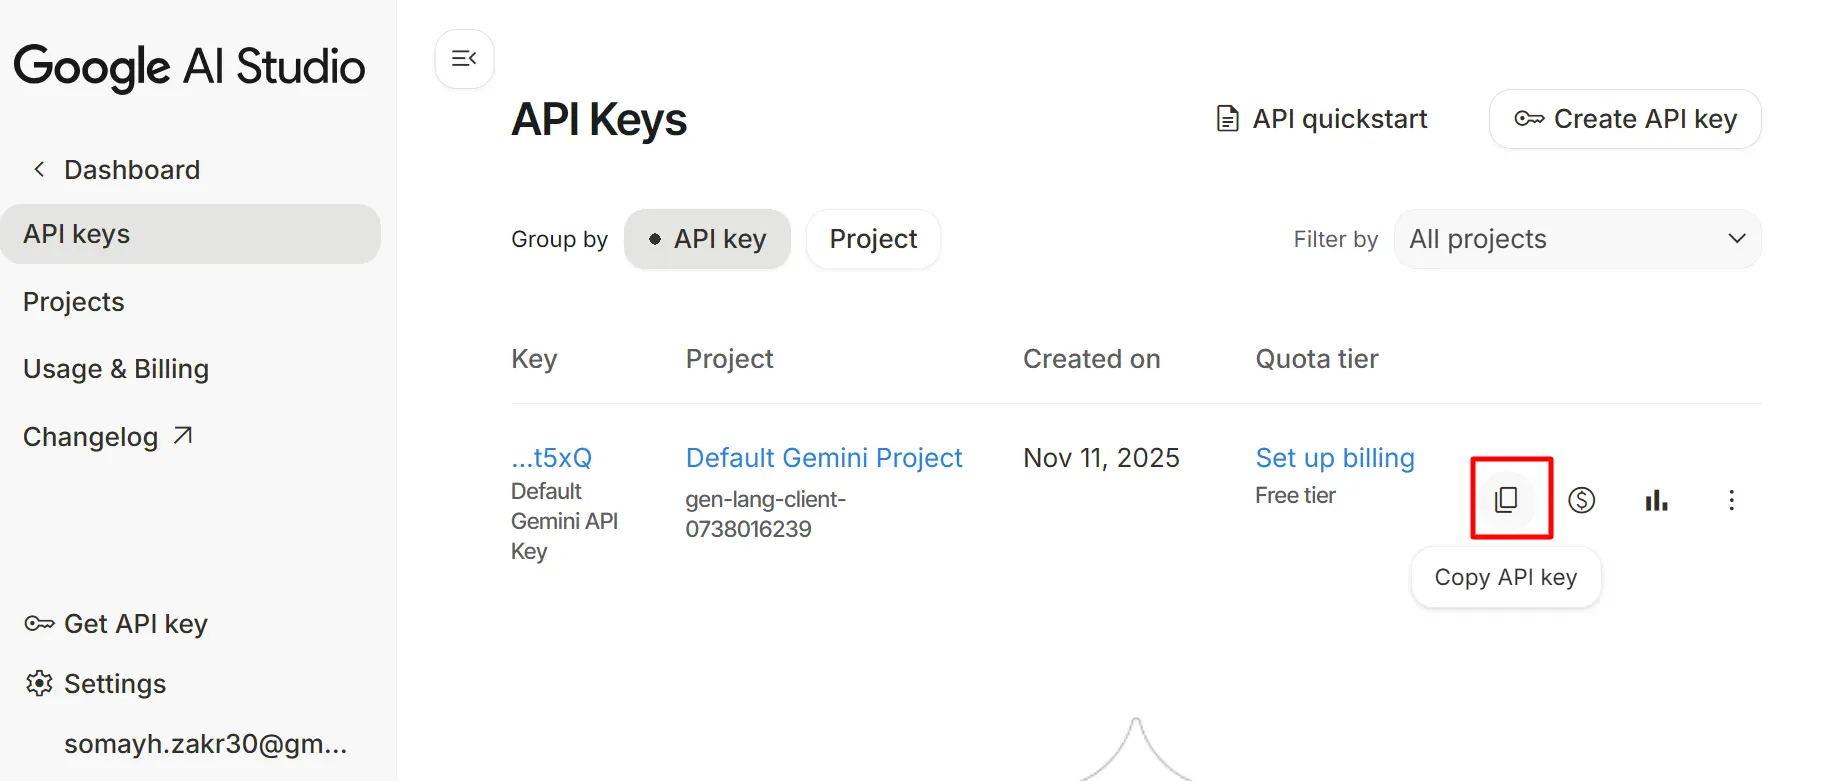Click the Google AI Studio logo

(190, 67)
